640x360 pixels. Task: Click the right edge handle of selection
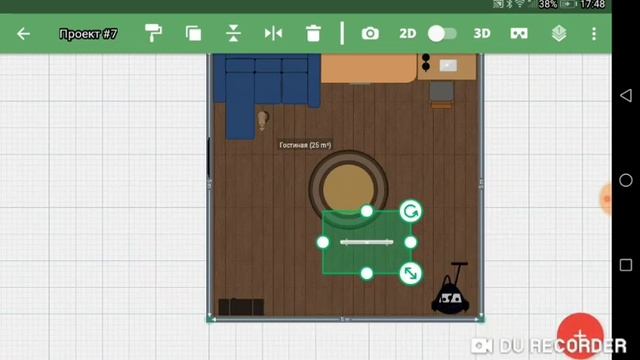pos(410,242)
